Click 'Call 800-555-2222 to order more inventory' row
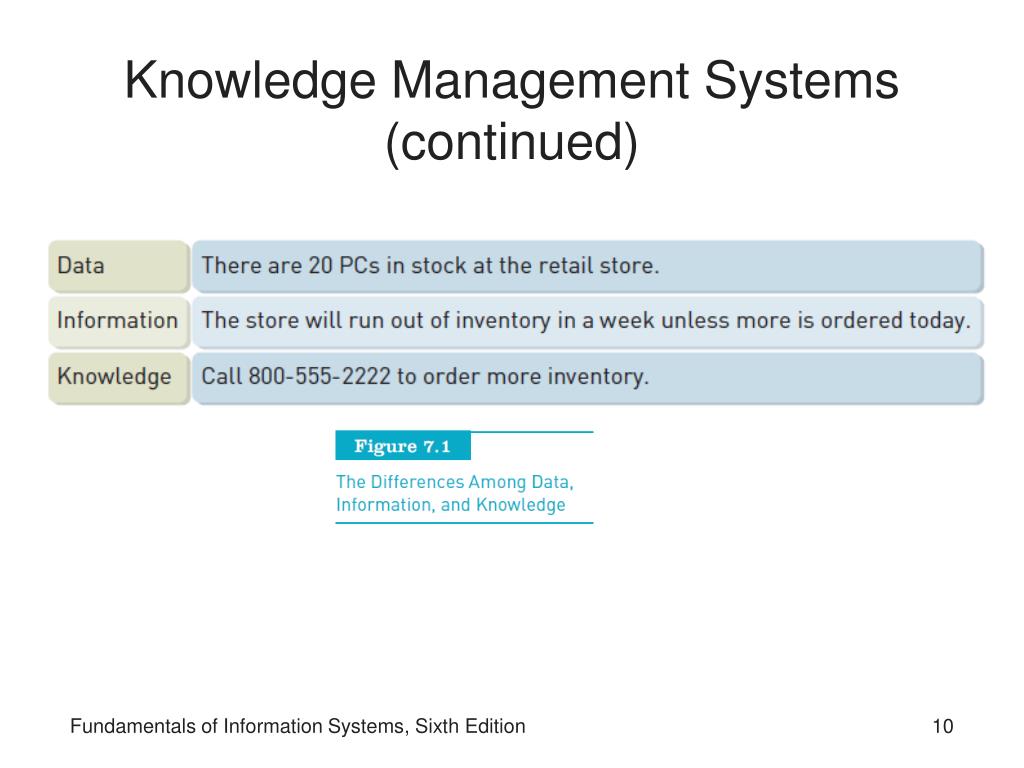The width and height of the screenshot is (1024, 768). [588, 378]
